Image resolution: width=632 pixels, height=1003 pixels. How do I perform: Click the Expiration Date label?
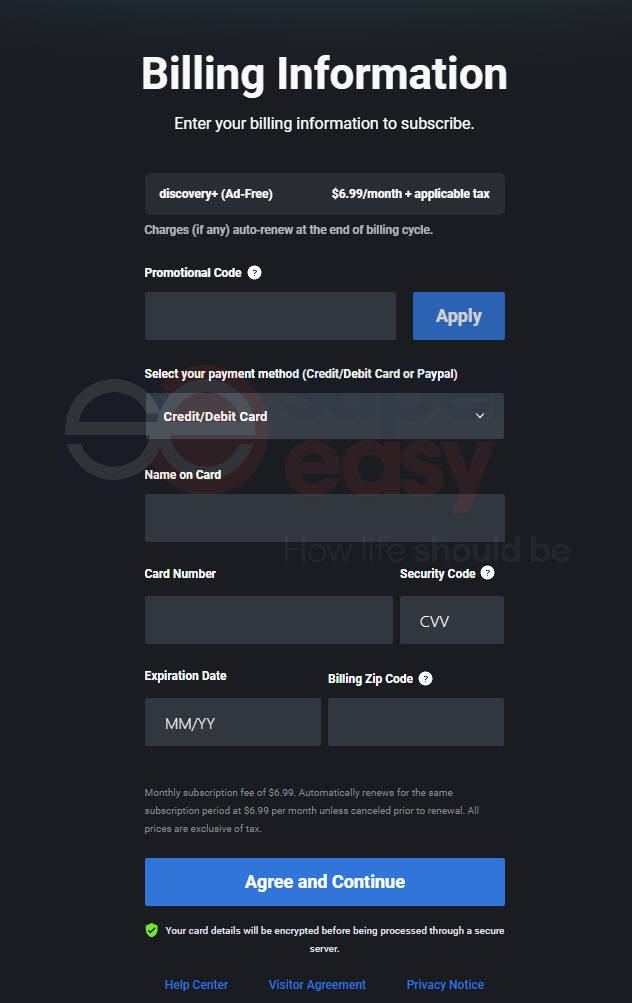pos(186,675)
